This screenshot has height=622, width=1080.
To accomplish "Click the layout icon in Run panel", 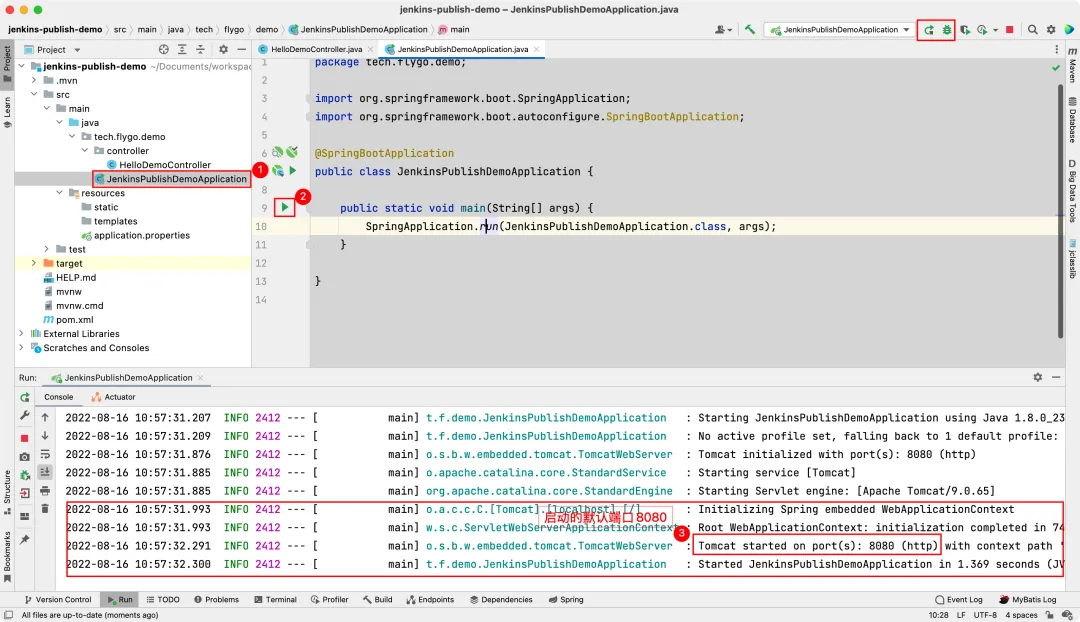I will coord(25,516).
